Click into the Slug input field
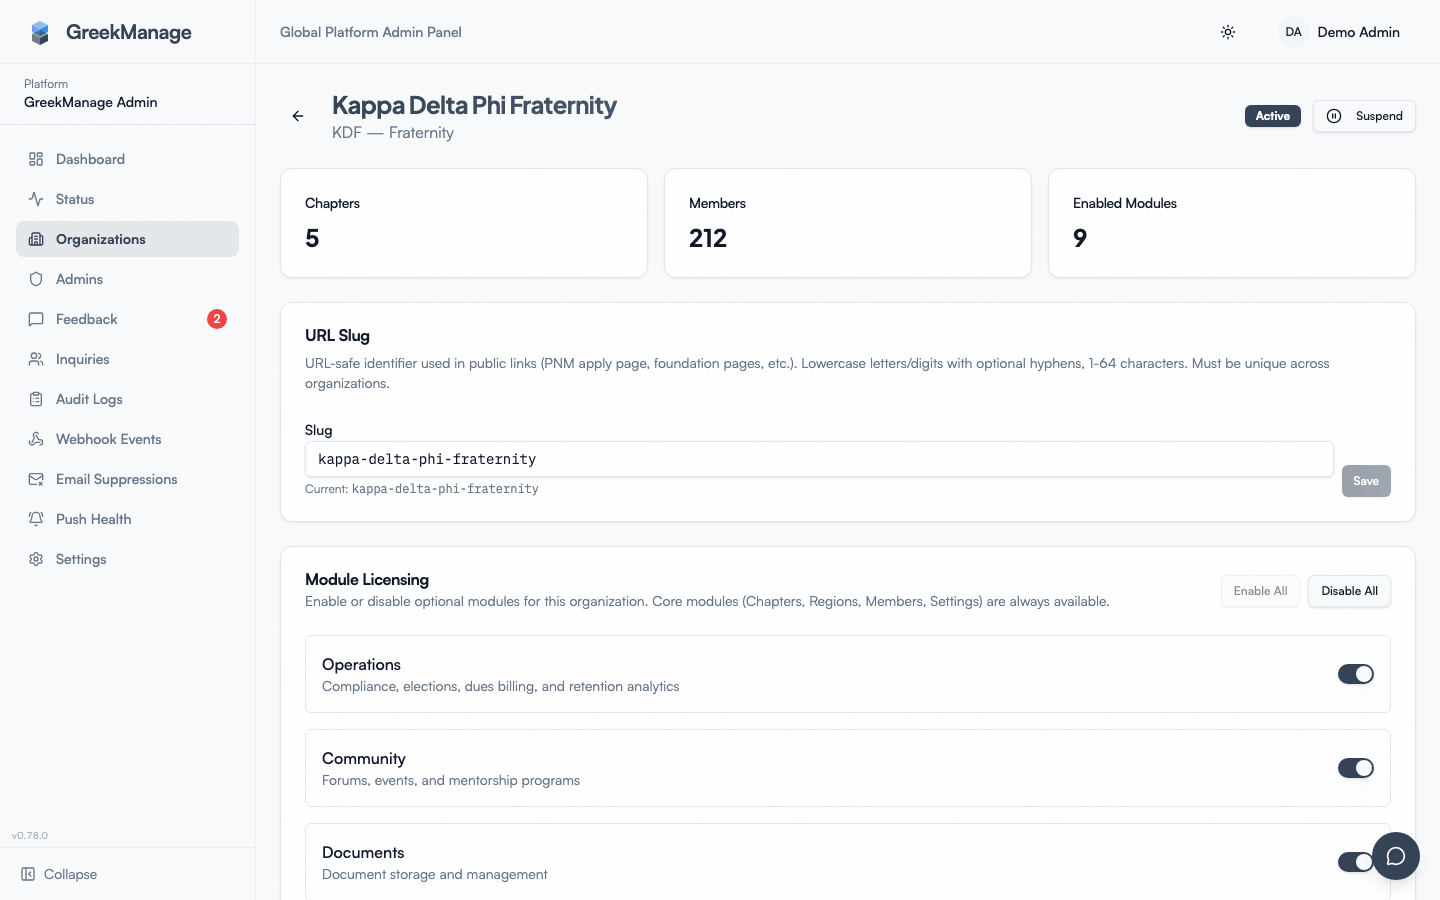 [x=819, y=459]
